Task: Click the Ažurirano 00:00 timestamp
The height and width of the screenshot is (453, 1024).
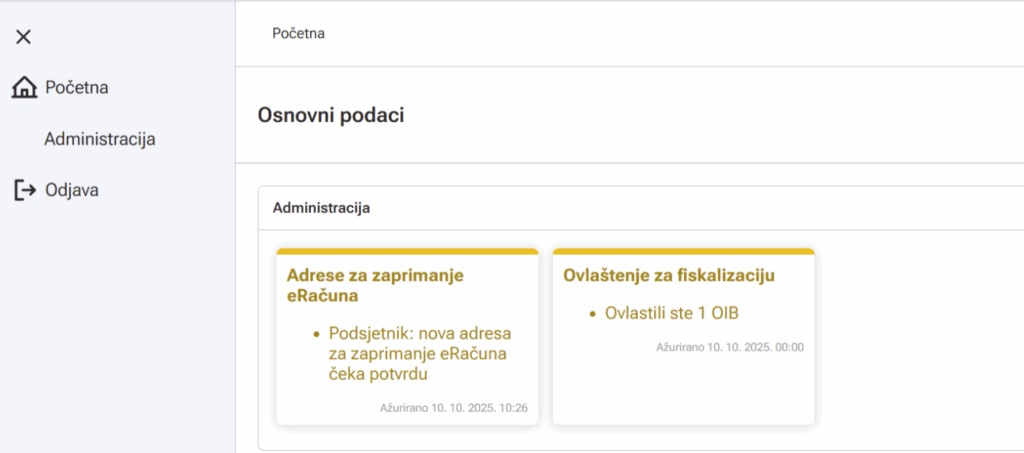Action: click(729, 348)
